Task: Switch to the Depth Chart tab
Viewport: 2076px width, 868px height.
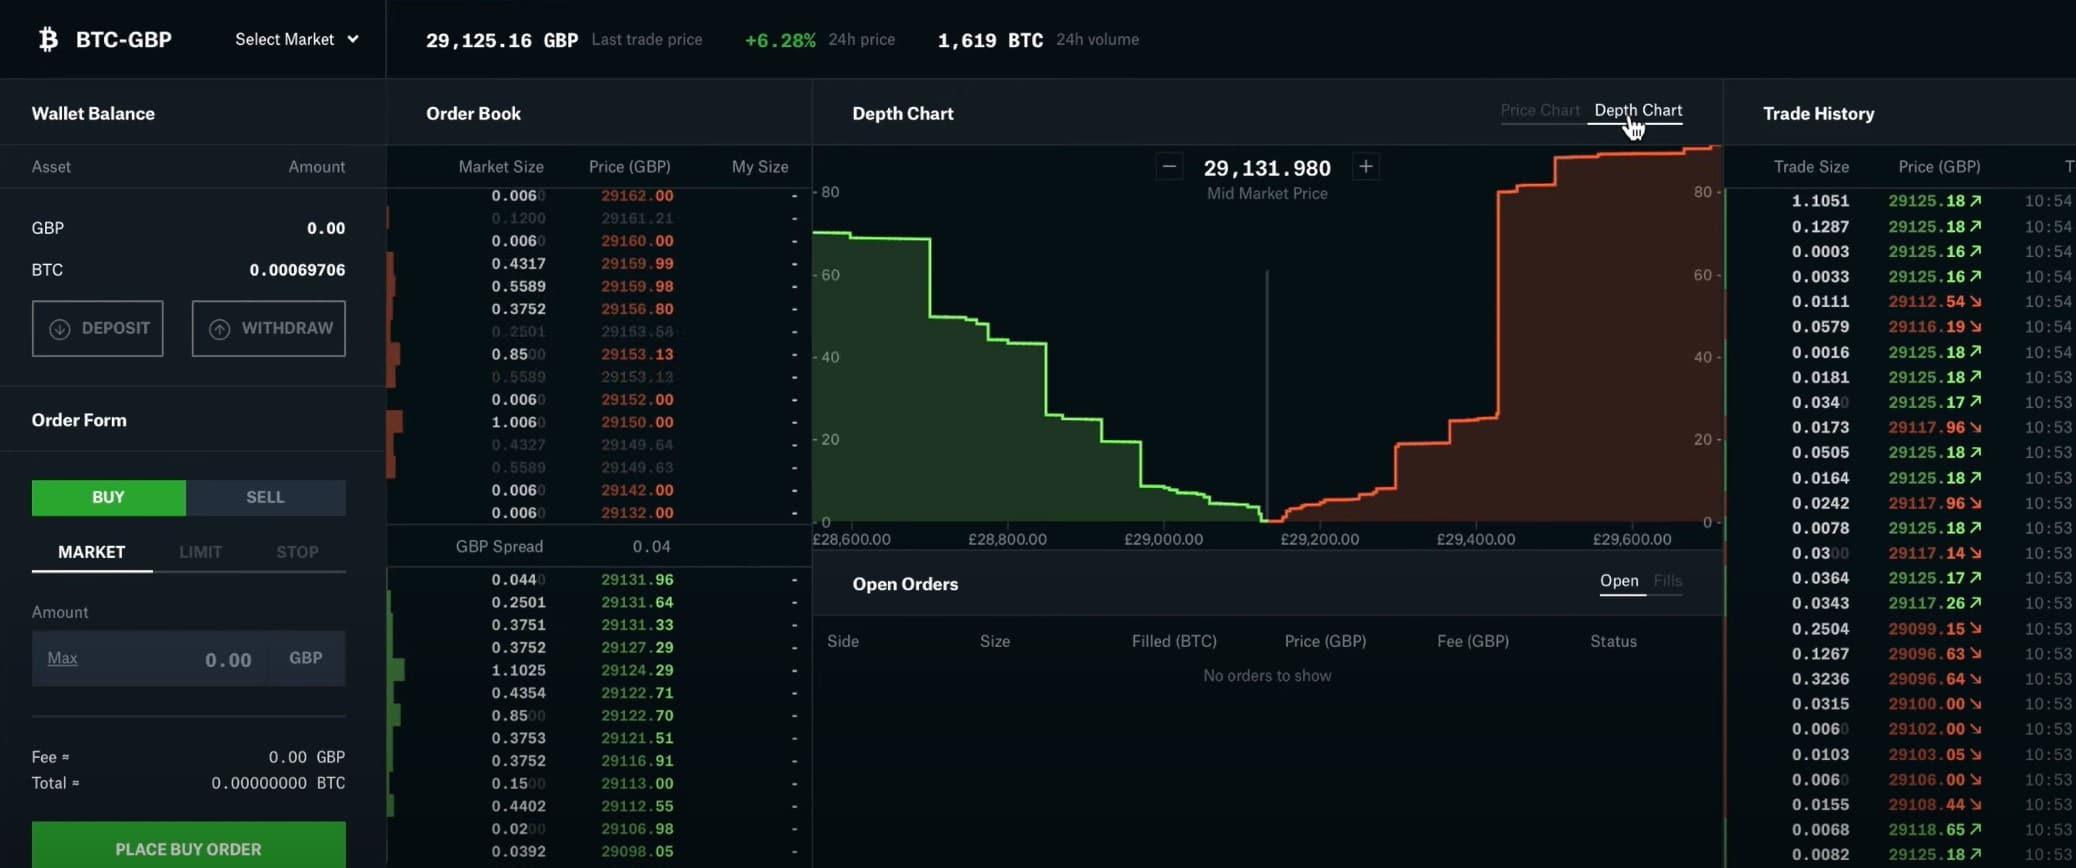Action: click(x=1638, y=110)
